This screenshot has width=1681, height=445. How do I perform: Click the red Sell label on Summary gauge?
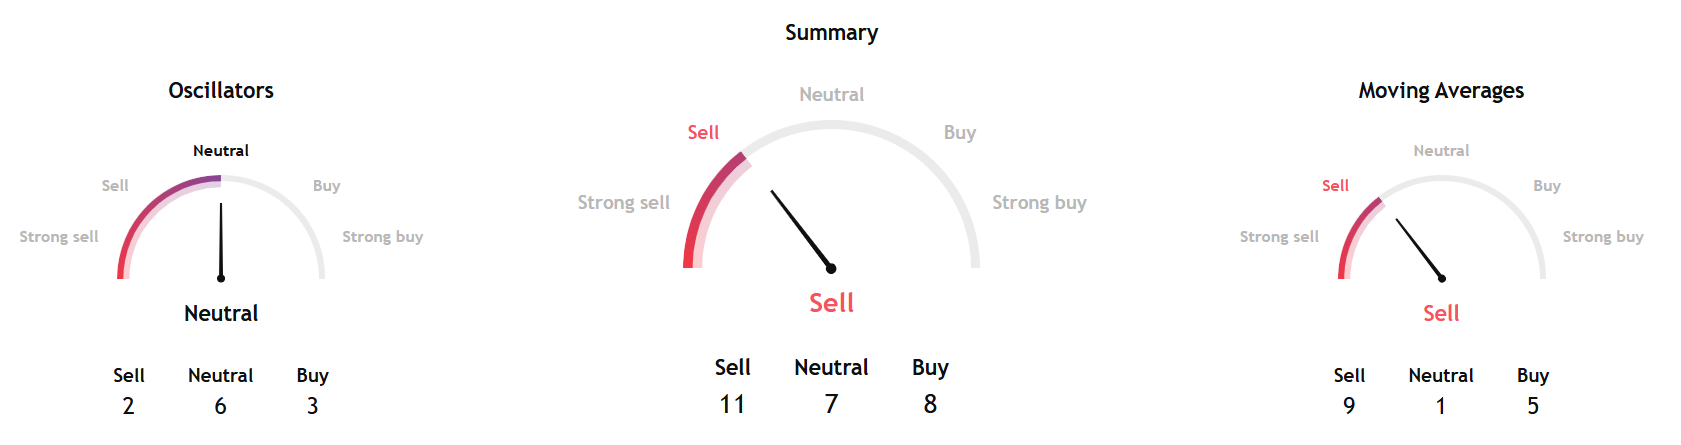(x=703, y=133)
